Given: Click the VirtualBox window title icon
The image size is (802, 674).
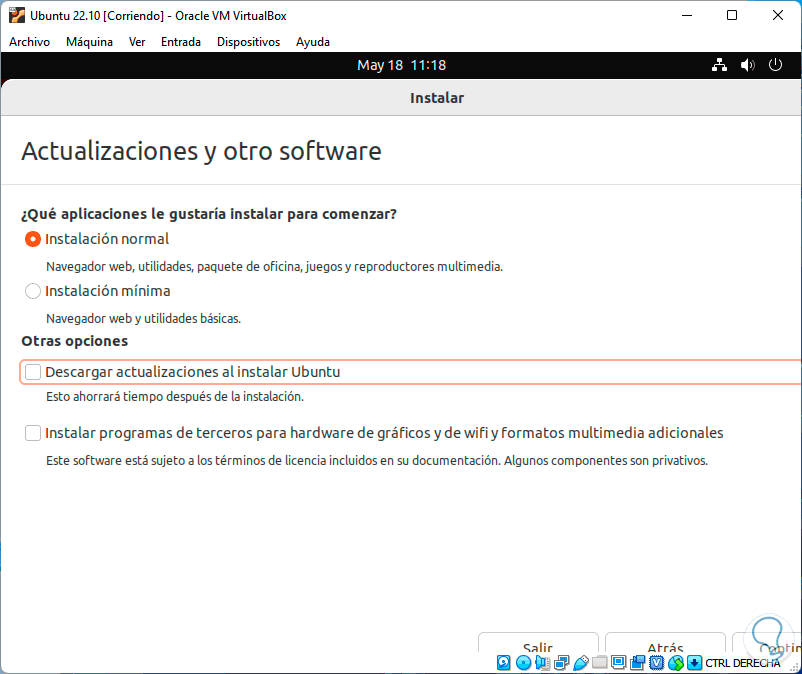Looking at the screenshot, I should coord(17,15).
